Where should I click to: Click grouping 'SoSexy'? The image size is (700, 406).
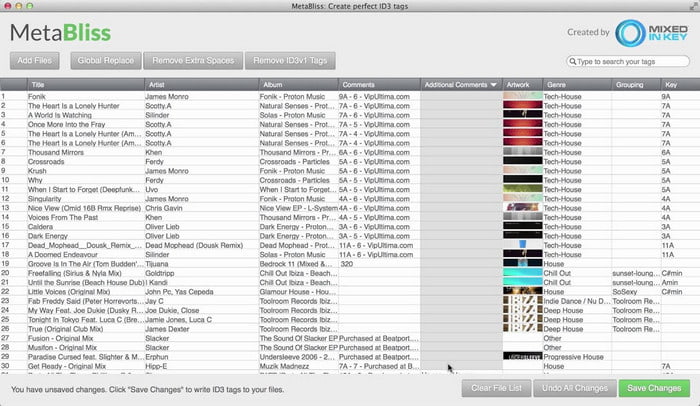tap(625, 292)
